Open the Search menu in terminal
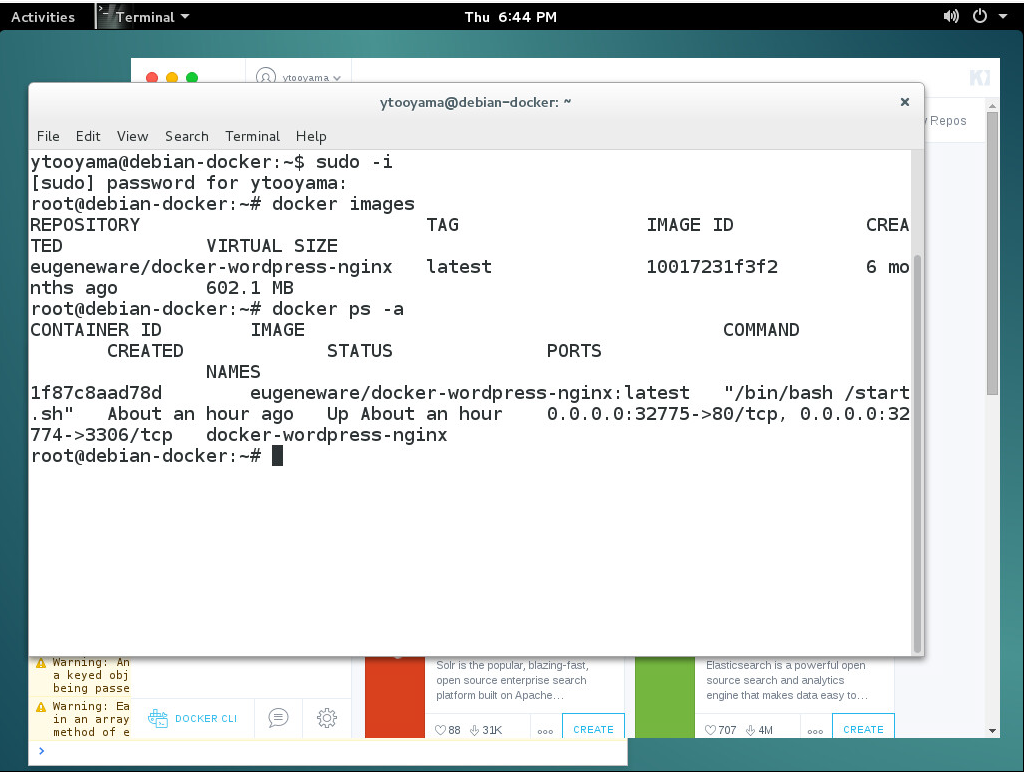The image size is (1024, 772). pos(187,136)
